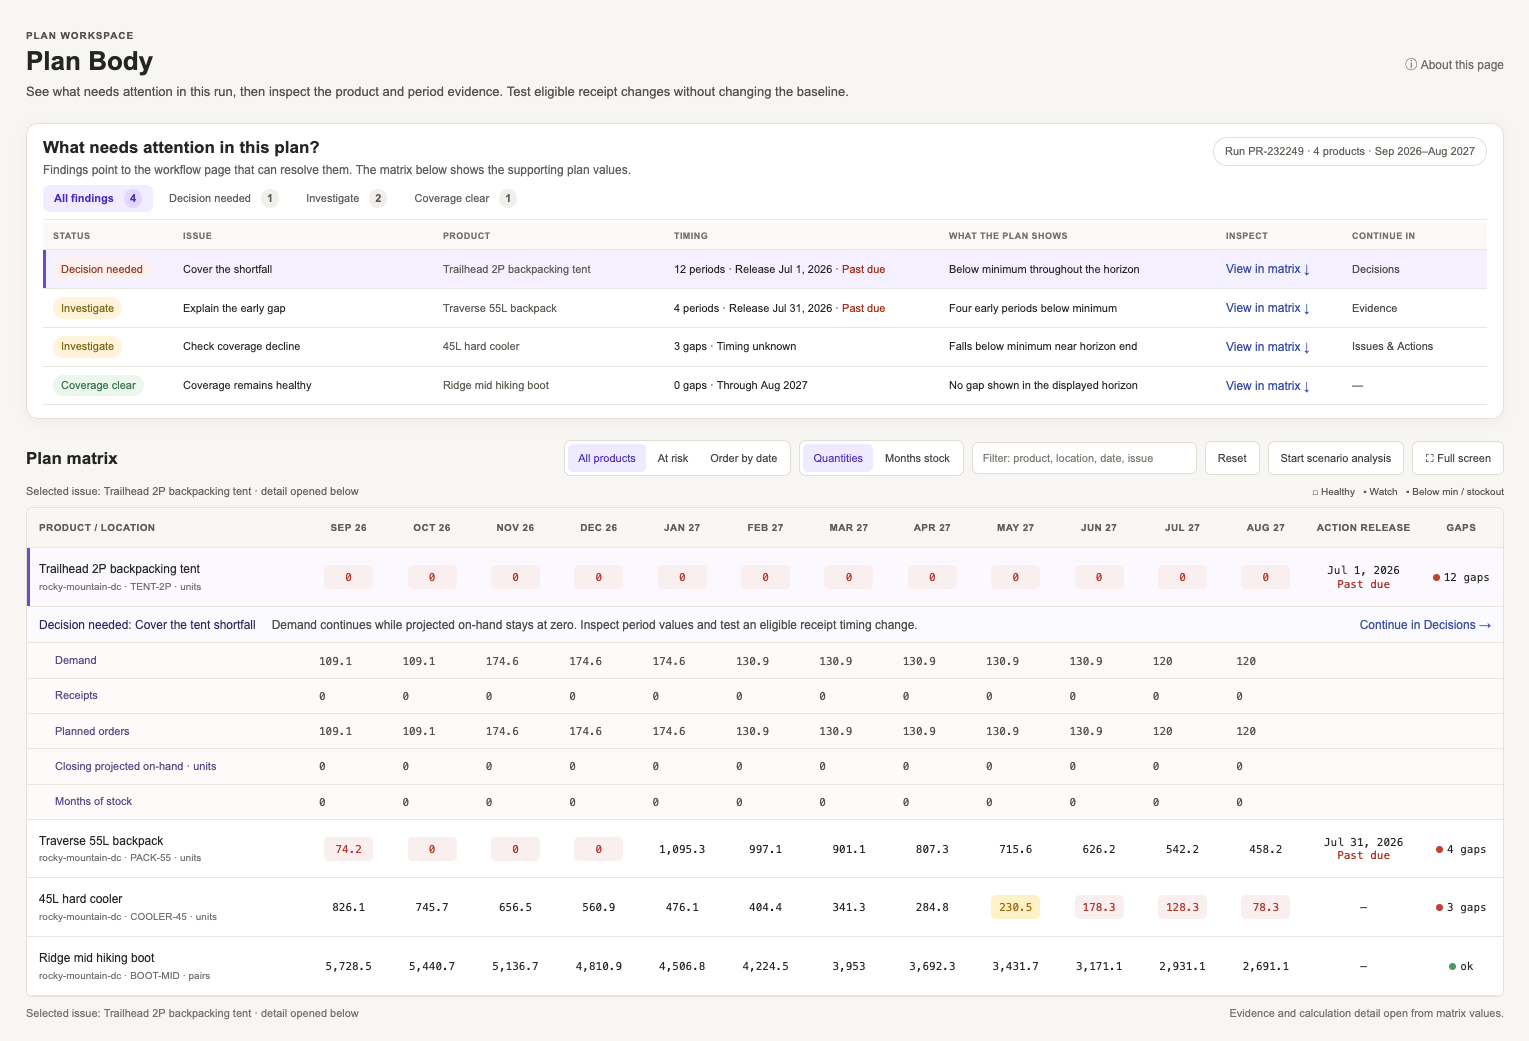View Trailhead 2P backpacking tent in matrix
The height and width of the screenshot is (1041, 1529).
click(1268, 269)
